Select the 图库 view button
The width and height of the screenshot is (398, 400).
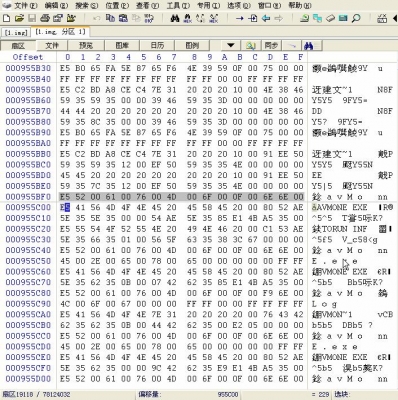click(x=122, y=45)
